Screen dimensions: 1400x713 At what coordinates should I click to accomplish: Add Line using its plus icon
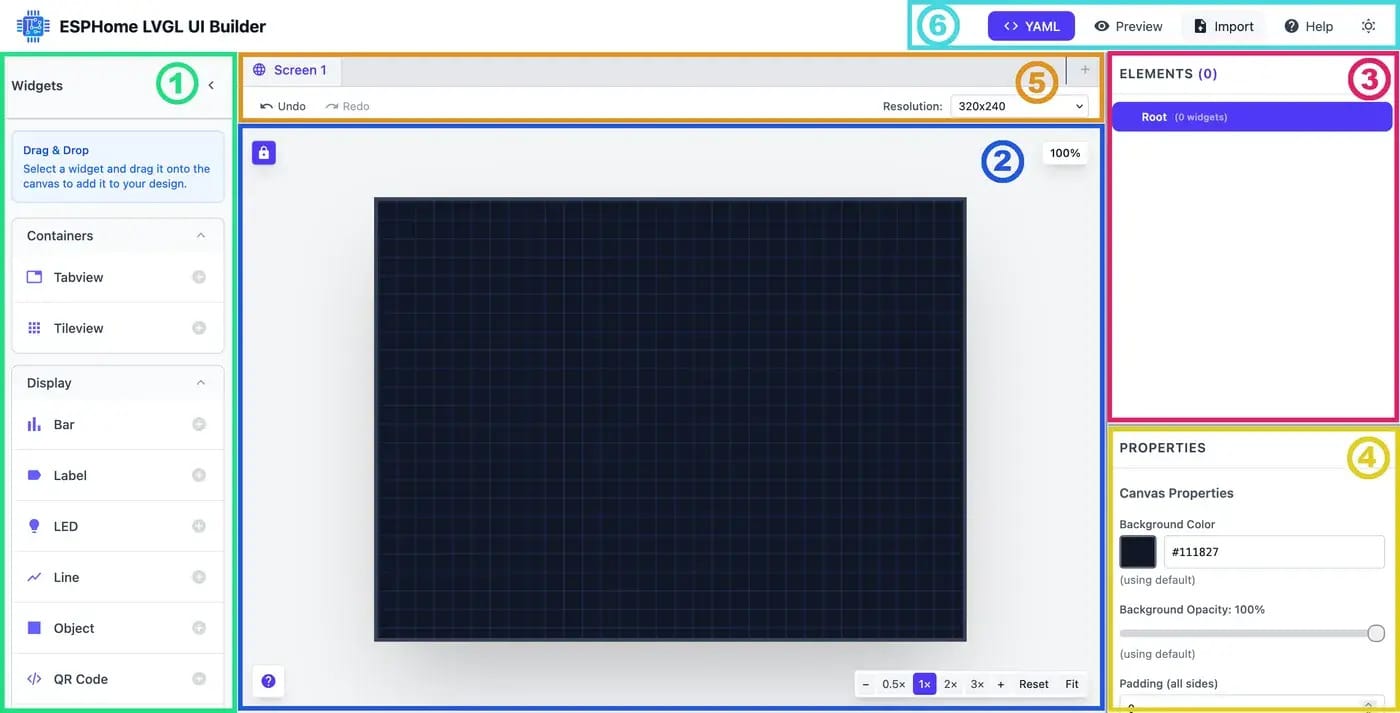[x=199, y=577]
